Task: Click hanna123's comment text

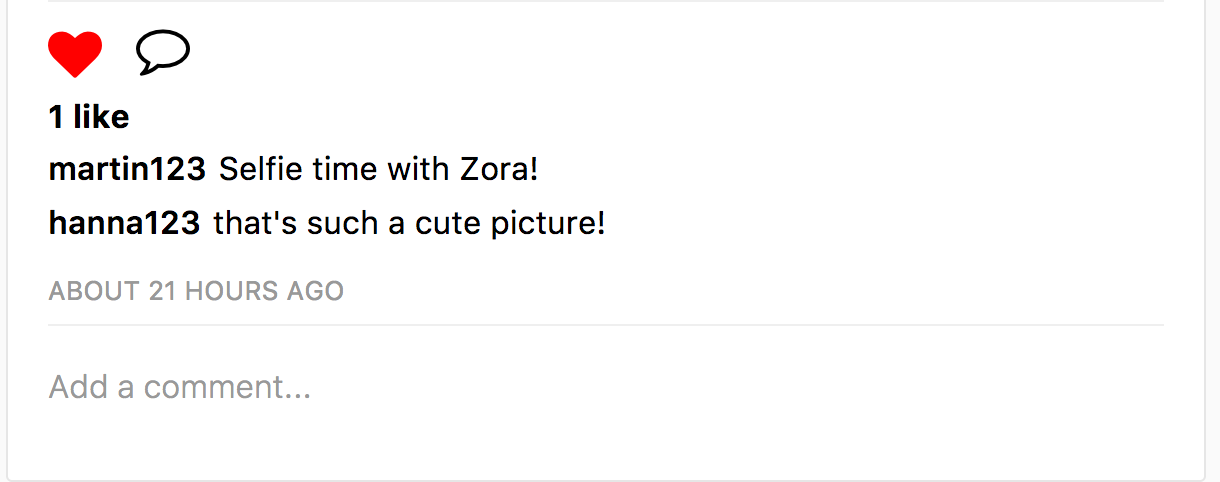Action: click(410, 223)
